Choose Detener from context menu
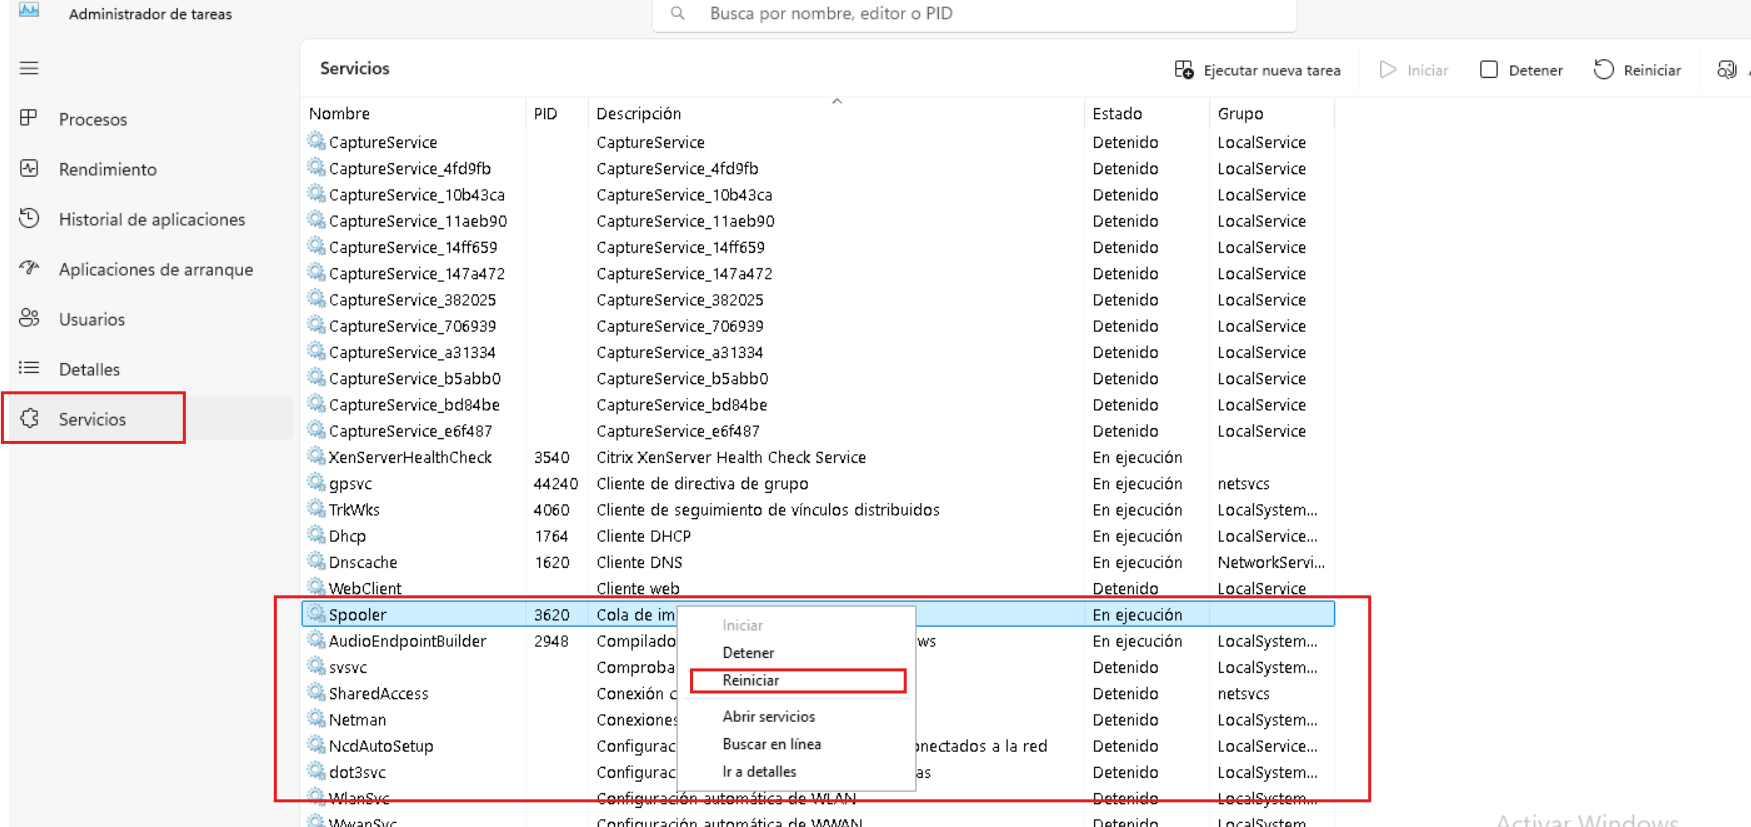1751x827 pixels. tap(748, 652)
